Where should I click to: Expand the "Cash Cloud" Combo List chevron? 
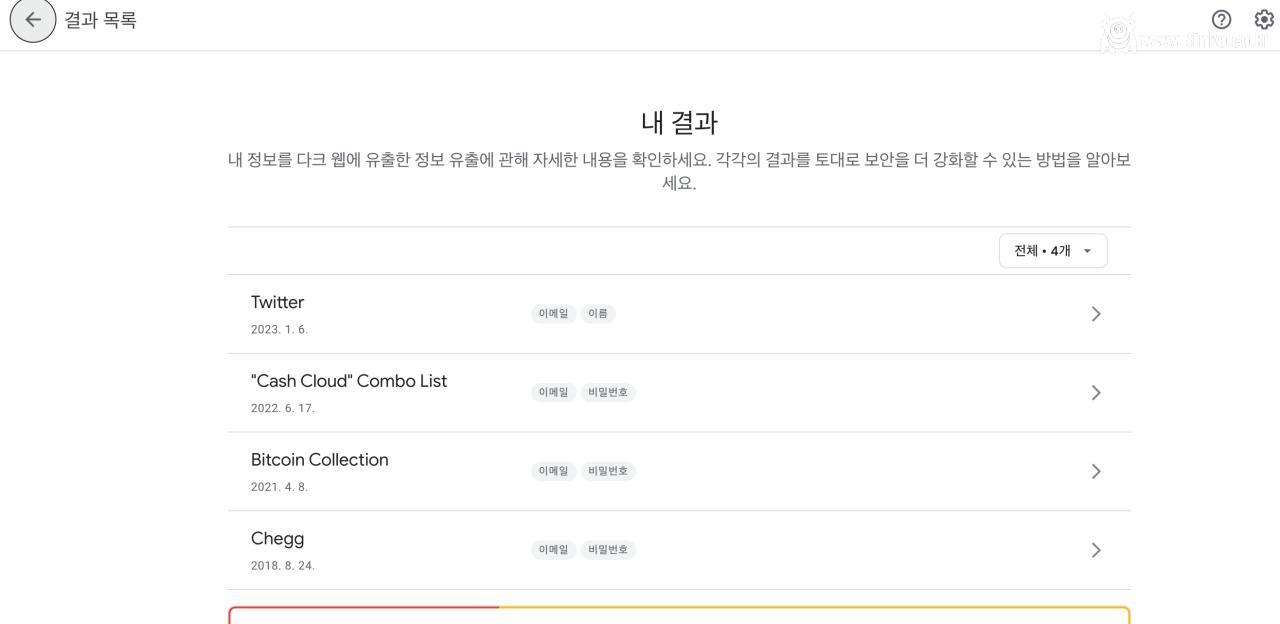pos(1096,393)
